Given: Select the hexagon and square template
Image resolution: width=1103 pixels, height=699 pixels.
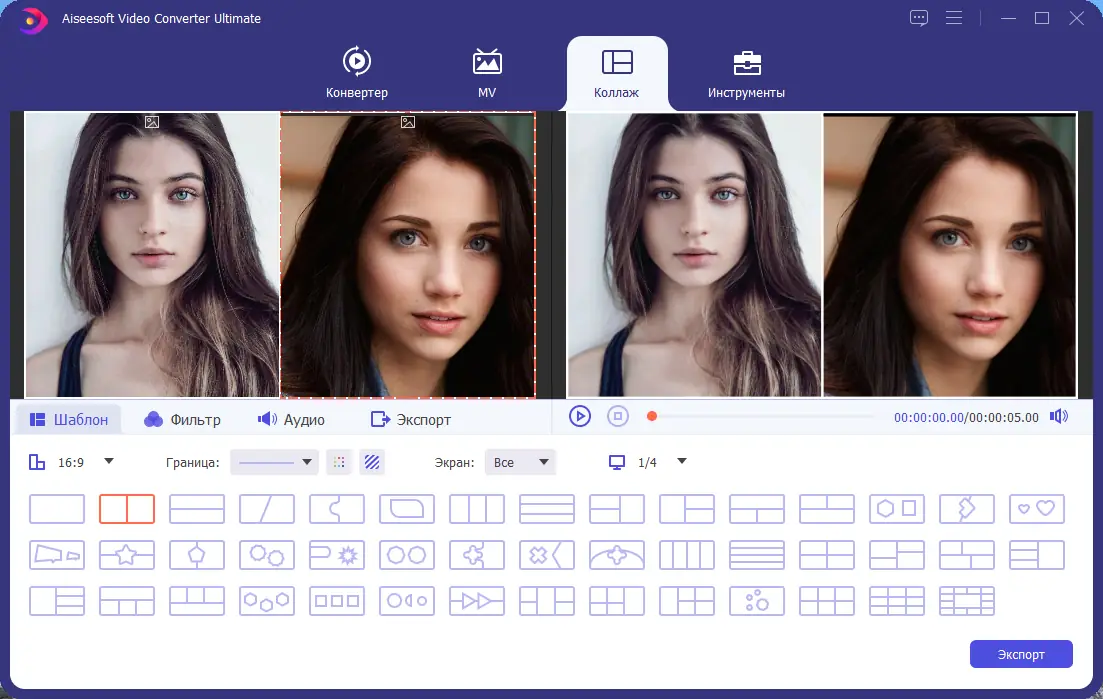Looking at the screenshot, I should click(x=897, y=509).
